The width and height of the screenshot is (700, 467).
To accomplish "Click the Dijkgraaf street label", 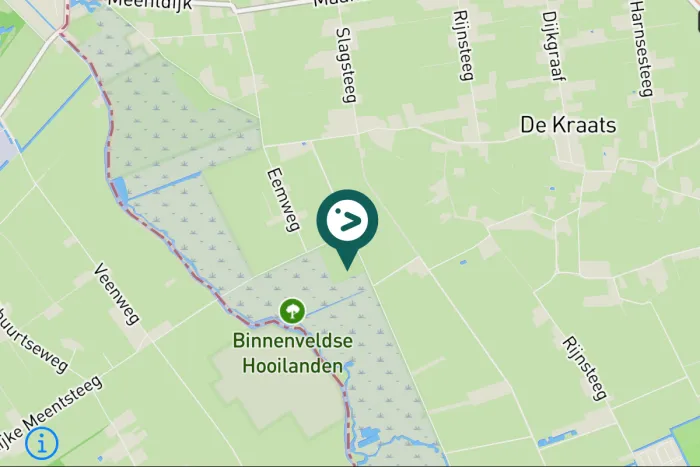I will 554,46.
